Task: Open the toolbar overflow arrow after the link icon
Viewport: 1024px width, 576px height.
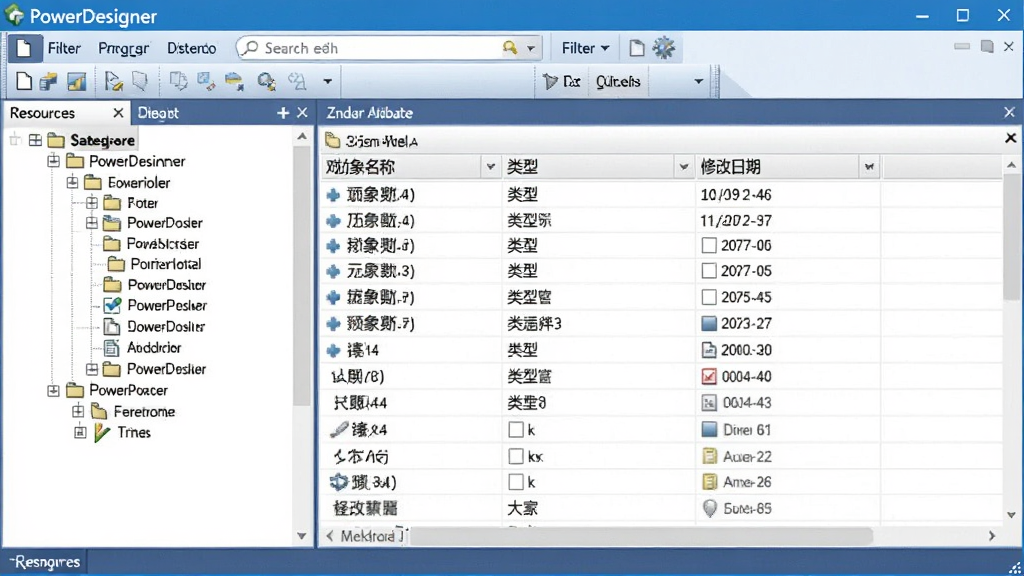Action: coord(327,82)
